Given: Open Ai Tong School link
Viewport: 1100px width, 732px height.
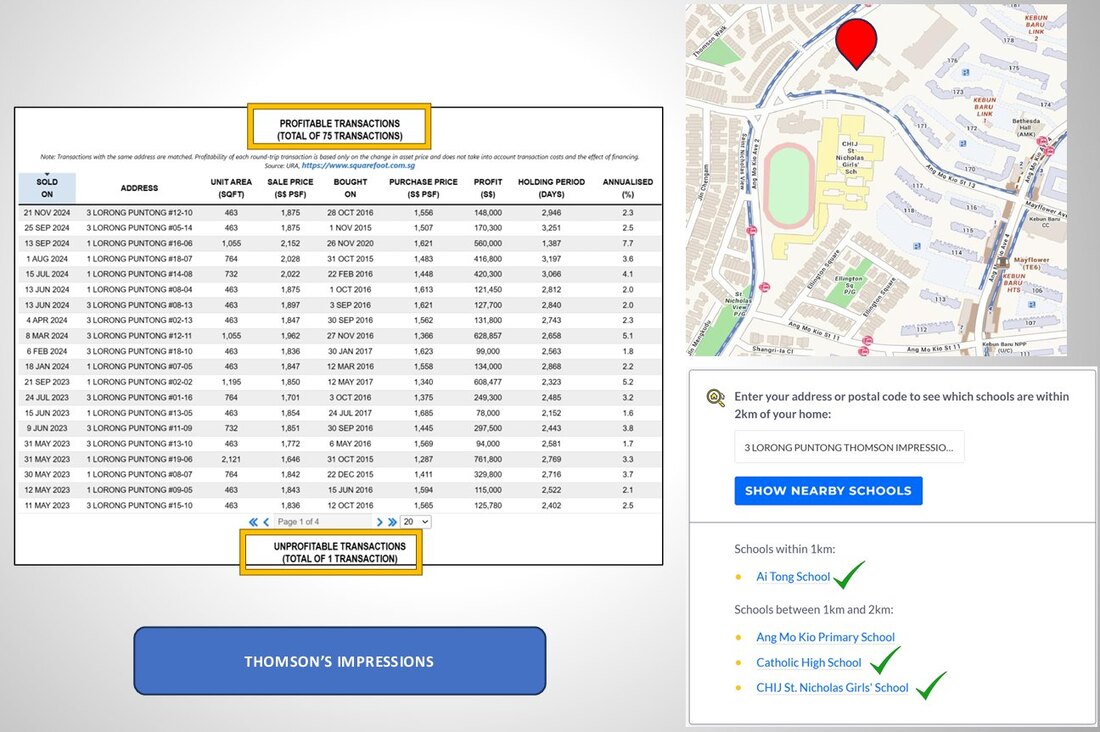Looking at the screenshot, I should [793, 577].
